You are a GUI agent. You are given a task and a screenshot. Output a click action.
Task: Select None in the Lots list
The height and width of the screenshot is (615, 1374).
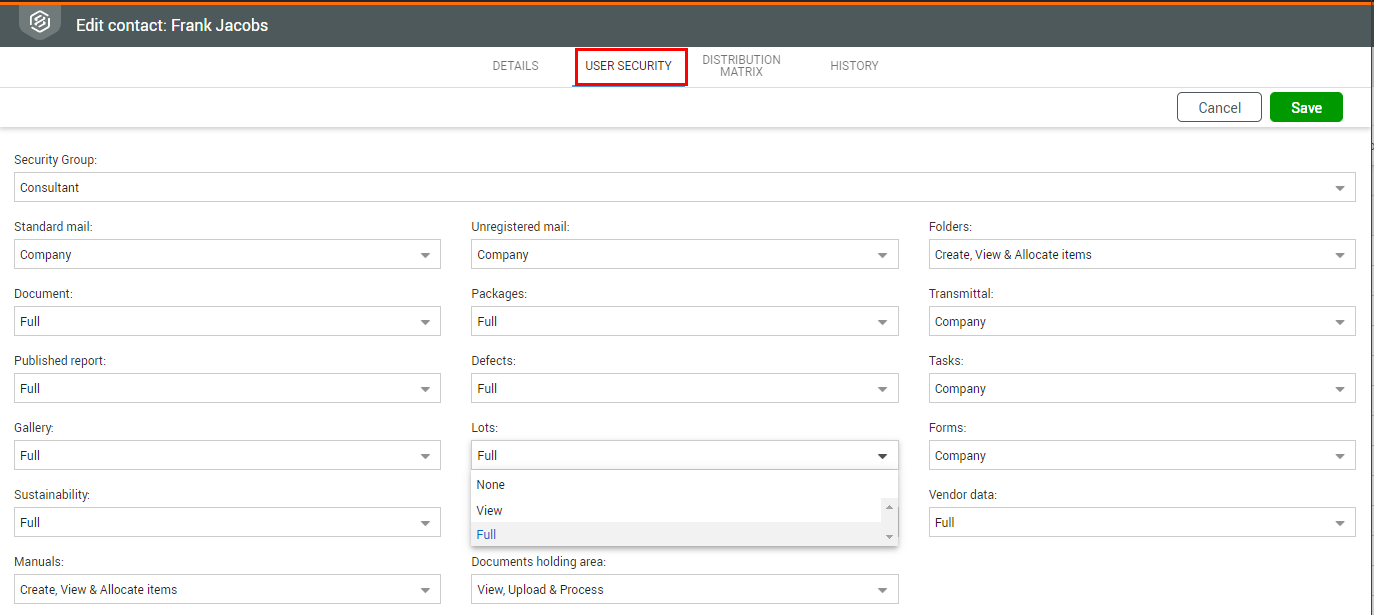click(x=491, y=485)
